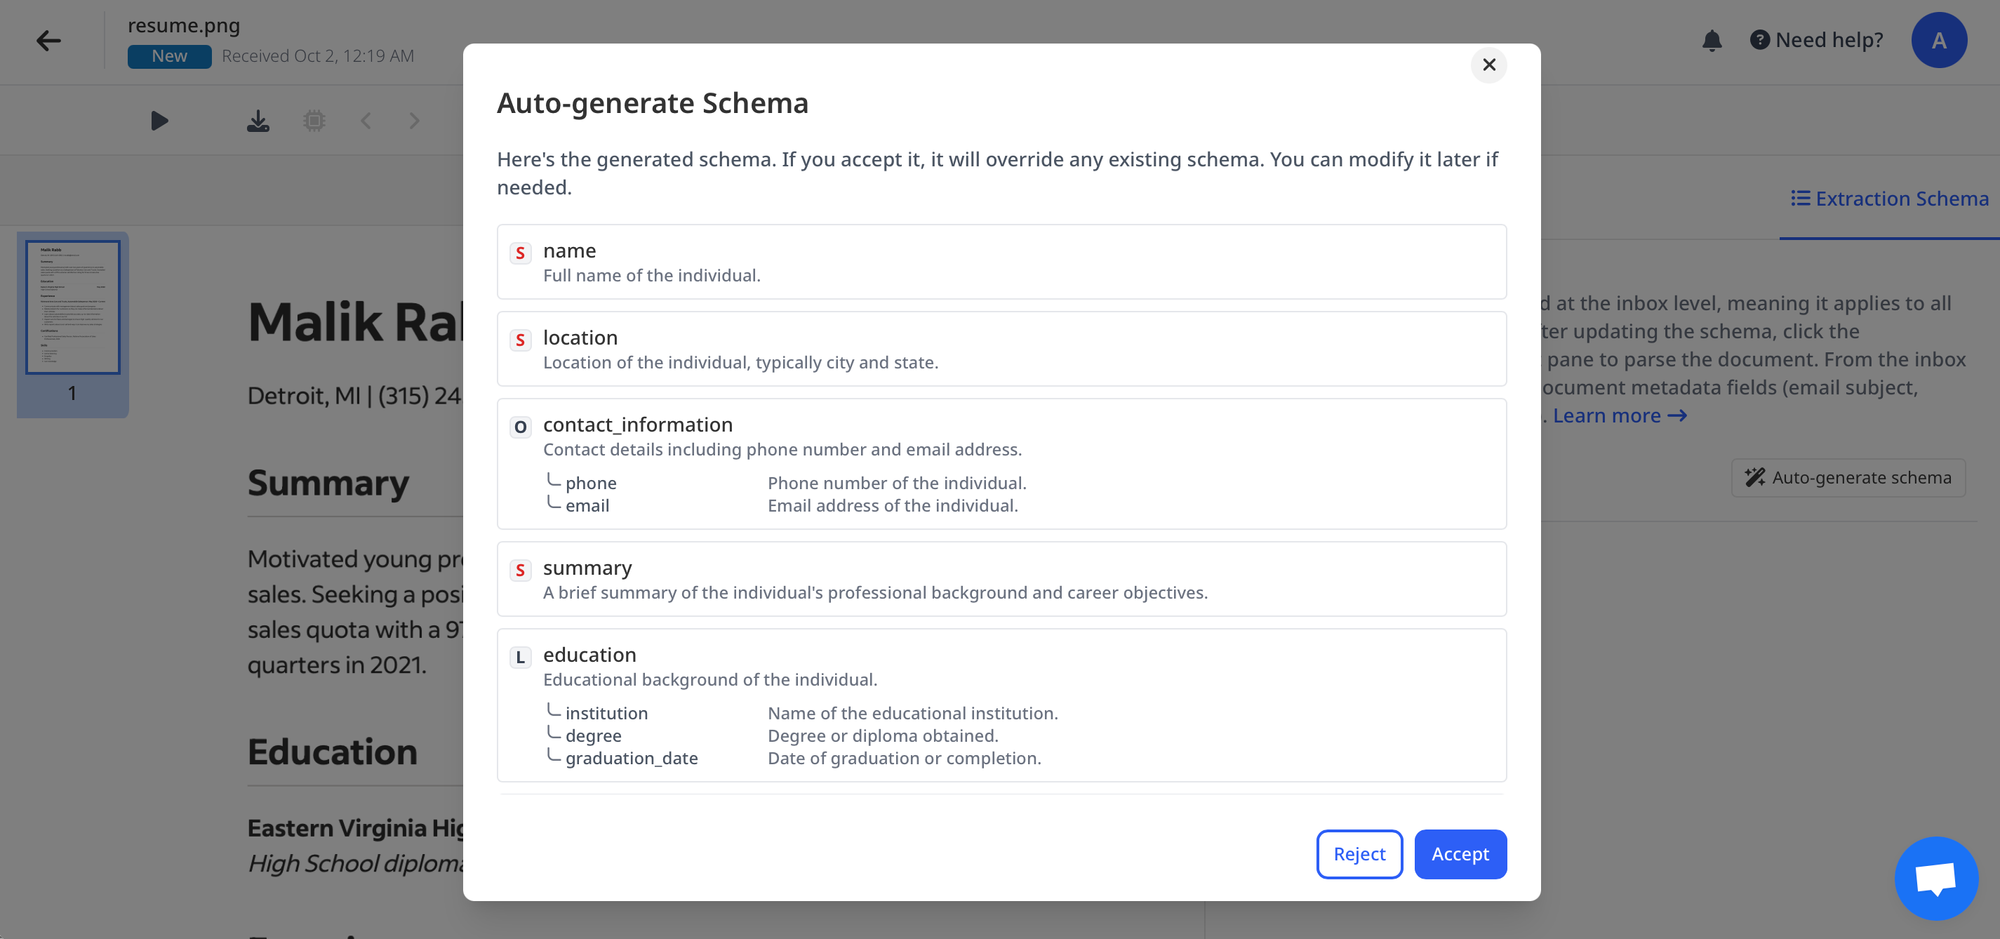Click the processor chip icon

click(314, 121)
